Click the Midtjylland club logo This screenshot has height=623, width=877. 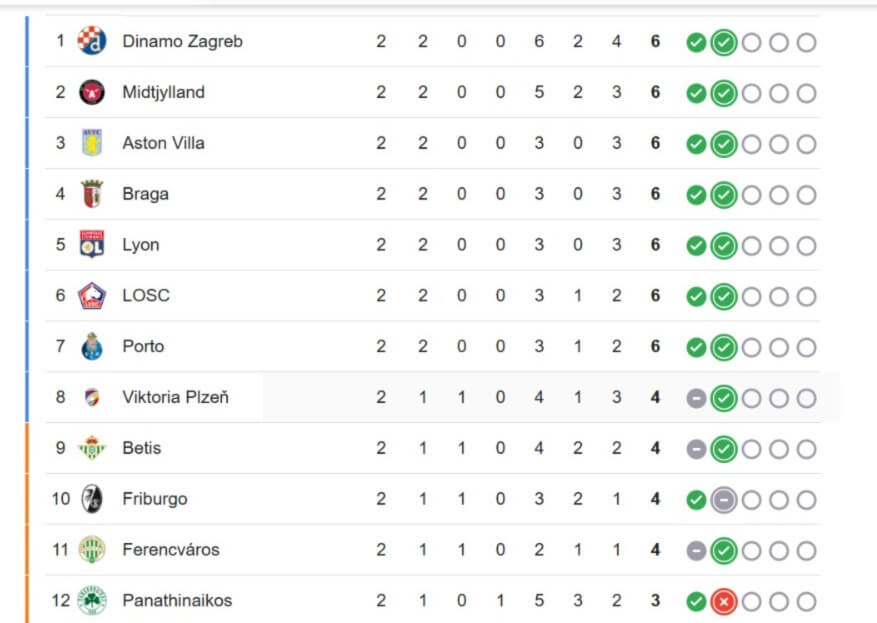click(92, 92)
